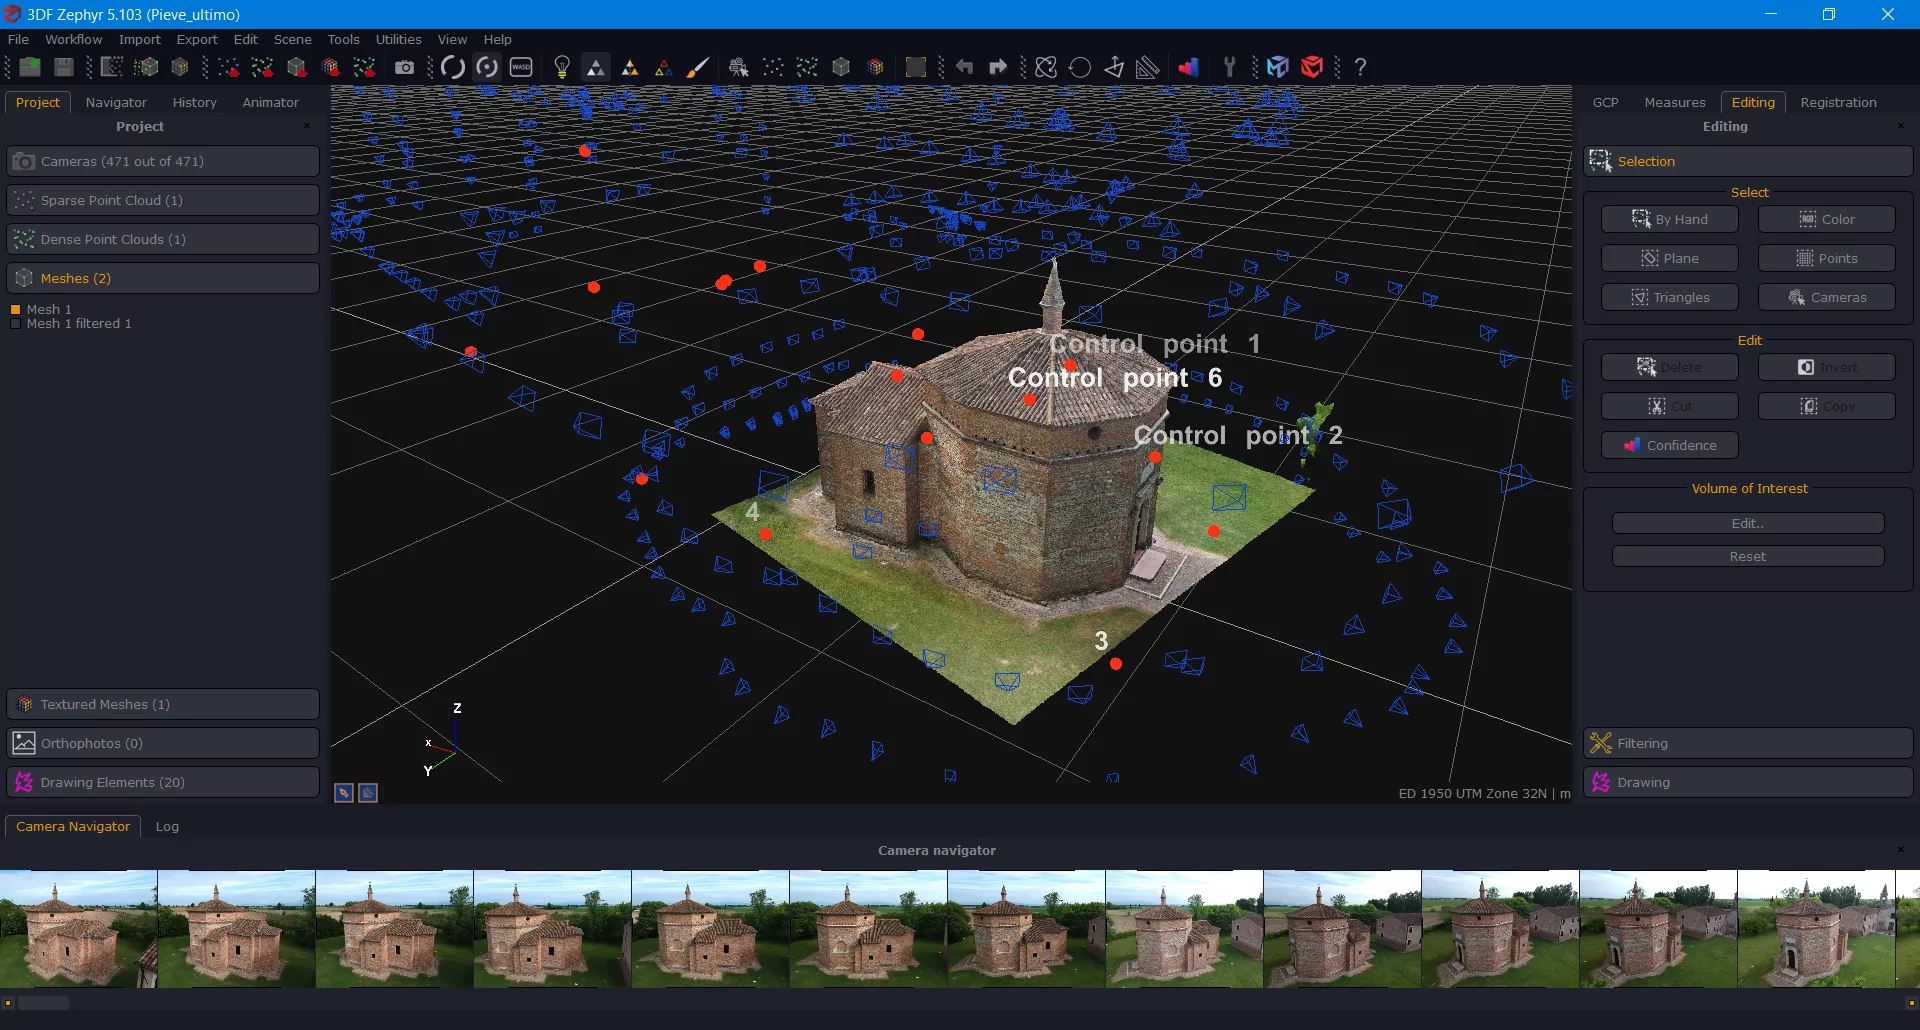Toggle the Mesh 1 checkbox

click(16, 310)
